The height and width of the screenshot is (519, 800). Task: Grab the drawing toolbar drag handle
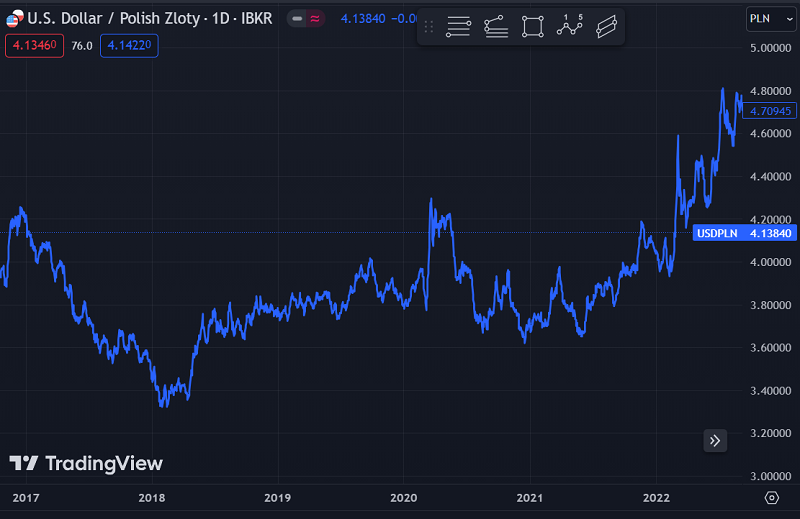430,27
